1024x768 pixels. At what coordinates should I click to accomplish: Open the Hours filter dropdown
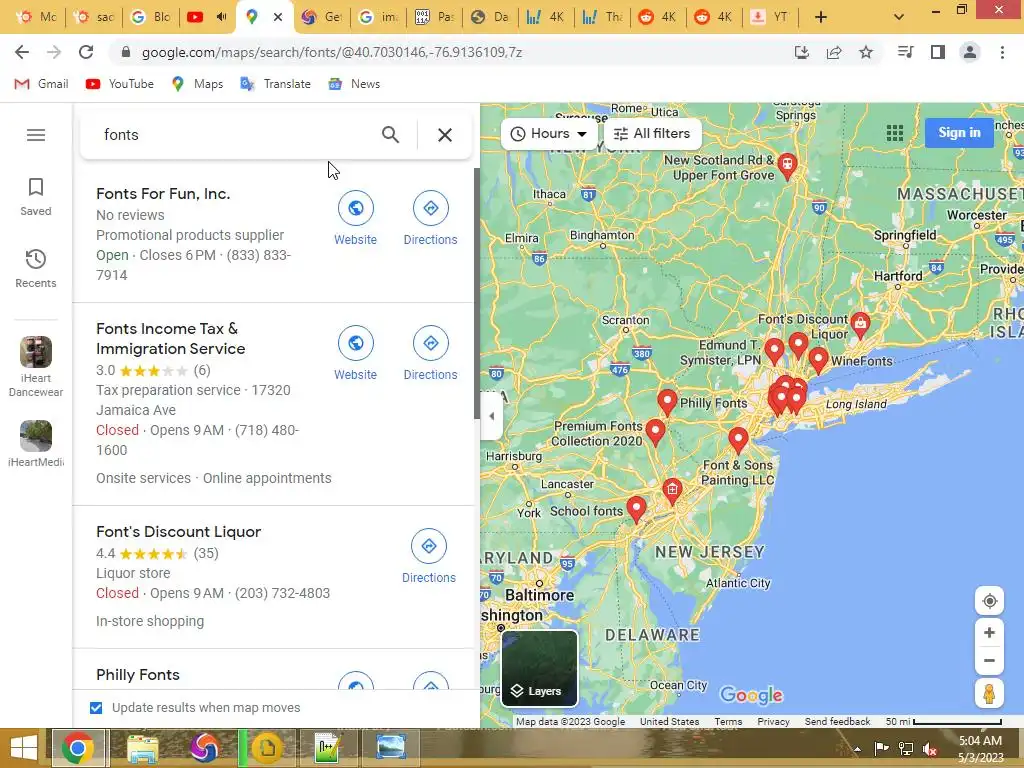549,134
